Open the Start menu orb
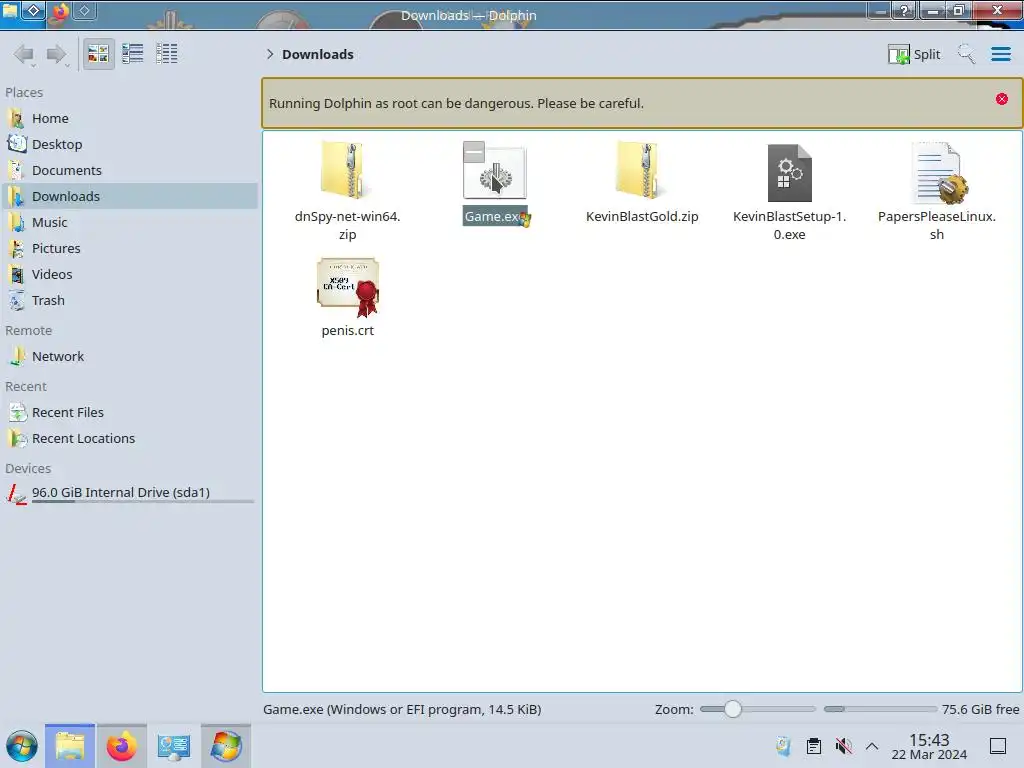Viewport: 1024px width, 768px height. (22, 746)
